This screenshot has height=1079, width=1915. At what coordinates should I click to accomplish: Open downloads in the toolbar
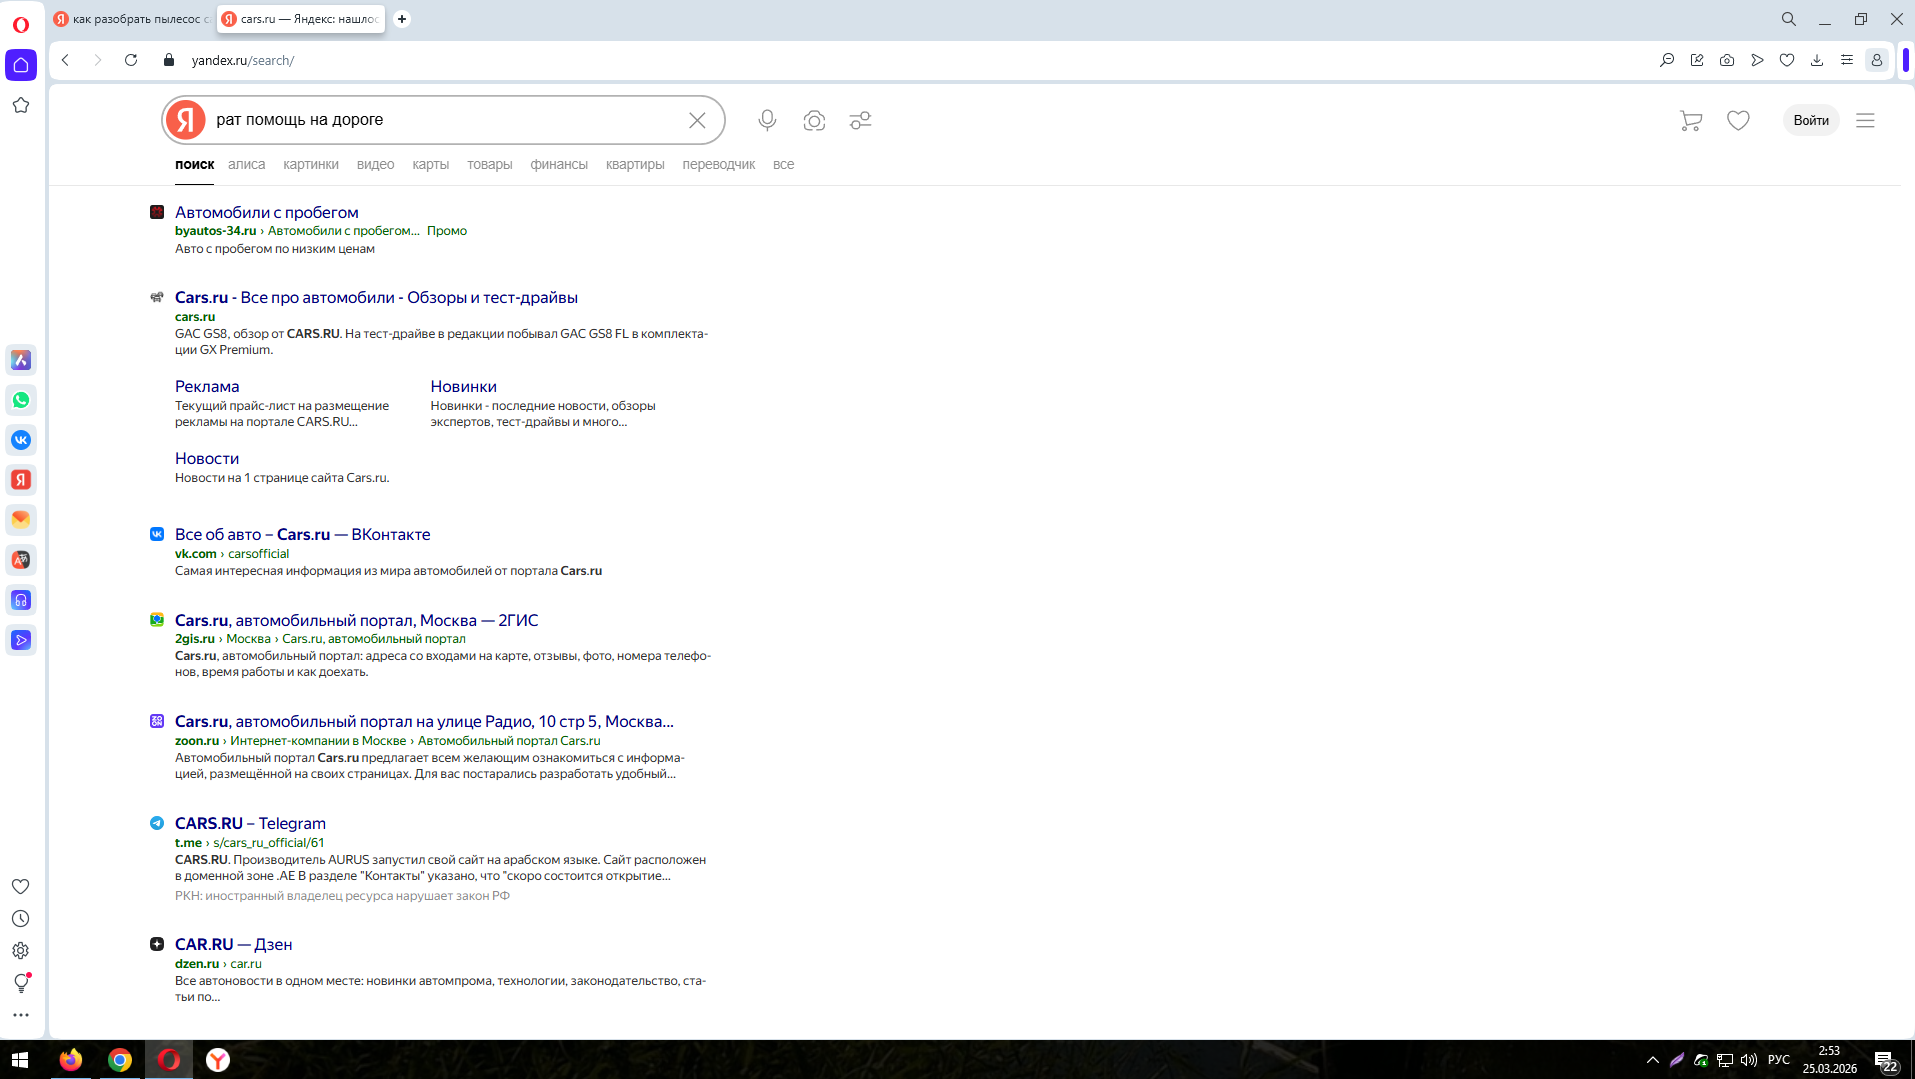point(1817,60)
